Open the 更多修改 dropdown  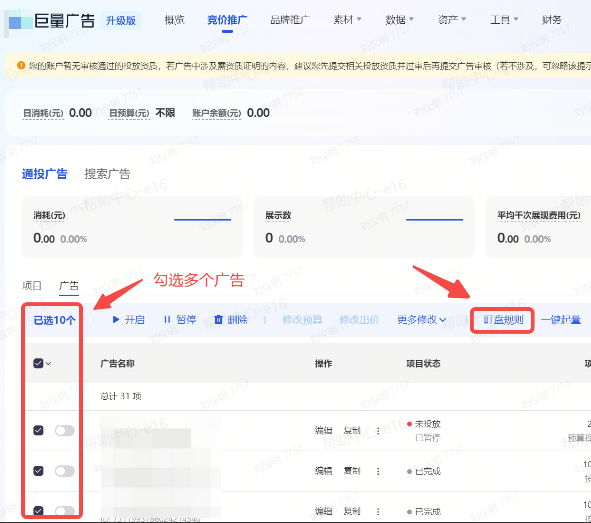click(x=422, y=320)
